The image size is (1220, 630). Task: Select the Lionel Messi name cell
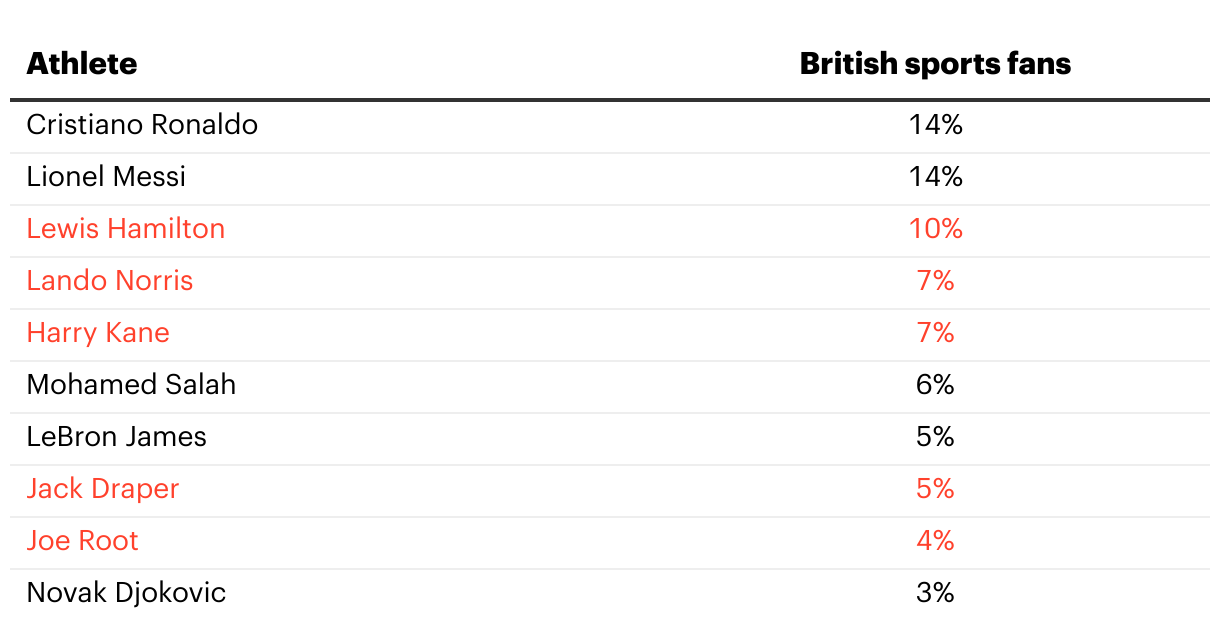point(106,177)
